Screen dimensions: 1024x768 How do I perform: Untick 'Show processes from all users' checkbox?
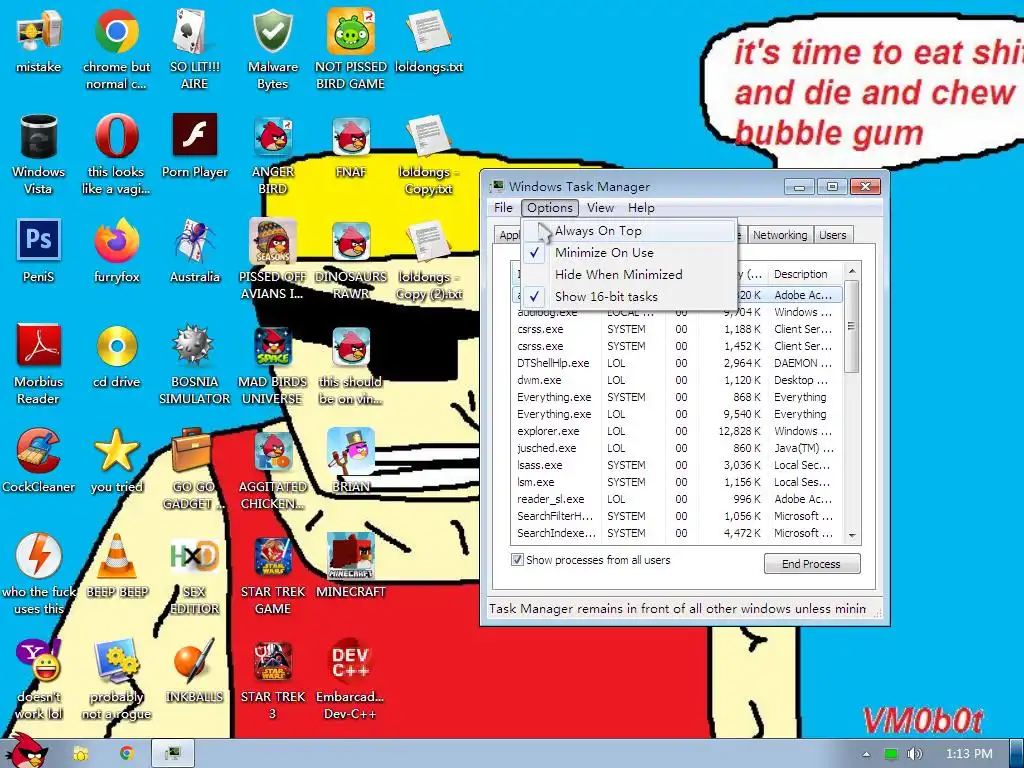517,560
